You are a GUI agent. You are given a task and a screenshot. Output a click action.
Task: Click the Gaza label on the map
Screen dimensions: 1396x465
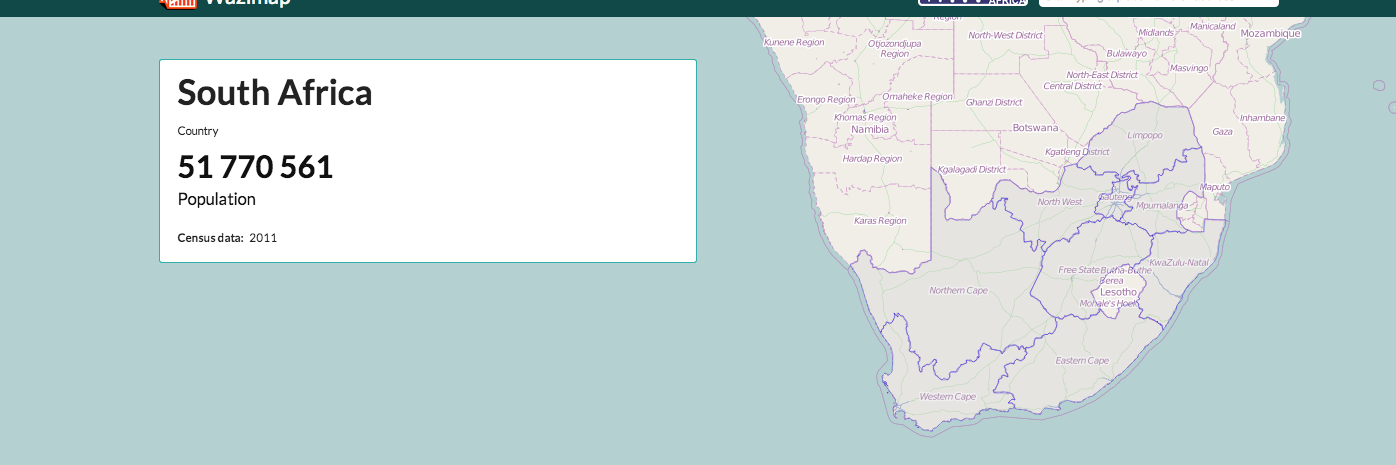click(1222, 131)
